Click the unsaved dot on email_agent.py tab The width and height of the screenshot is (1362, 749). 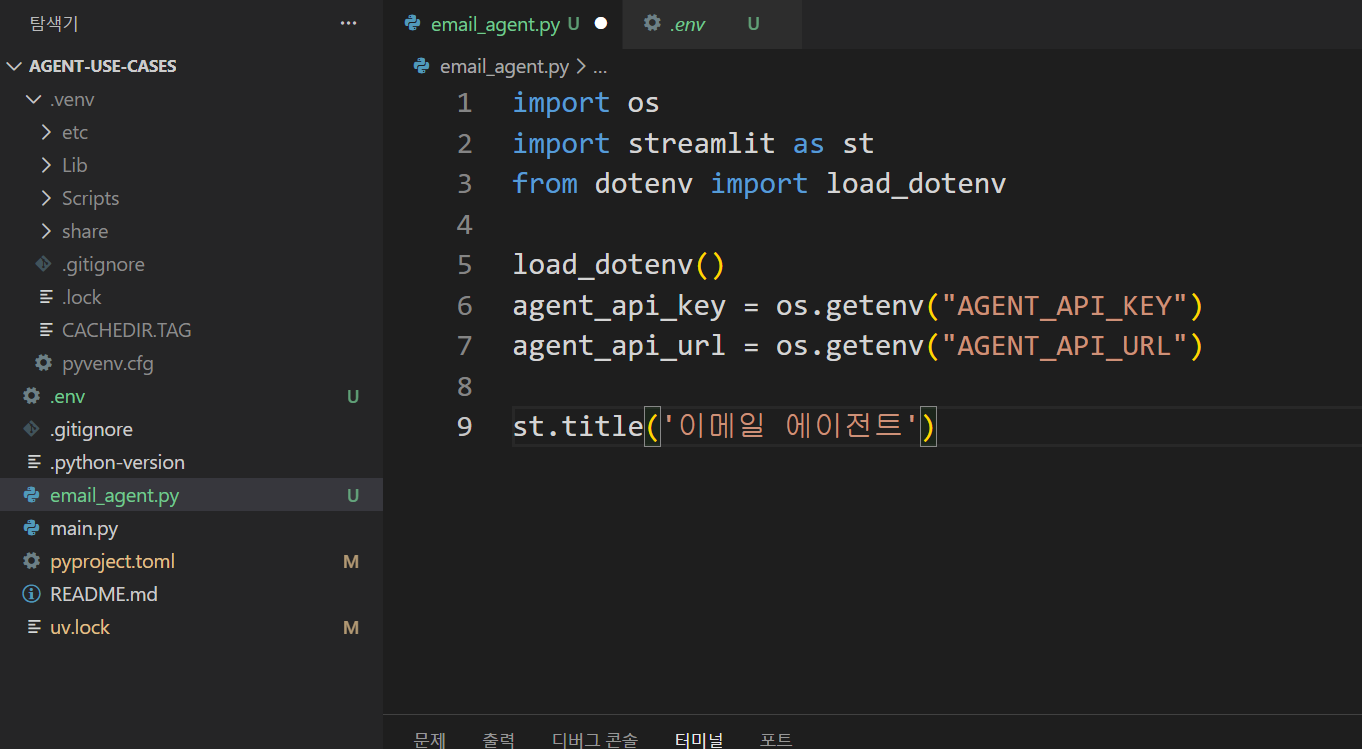click(601, 23)
